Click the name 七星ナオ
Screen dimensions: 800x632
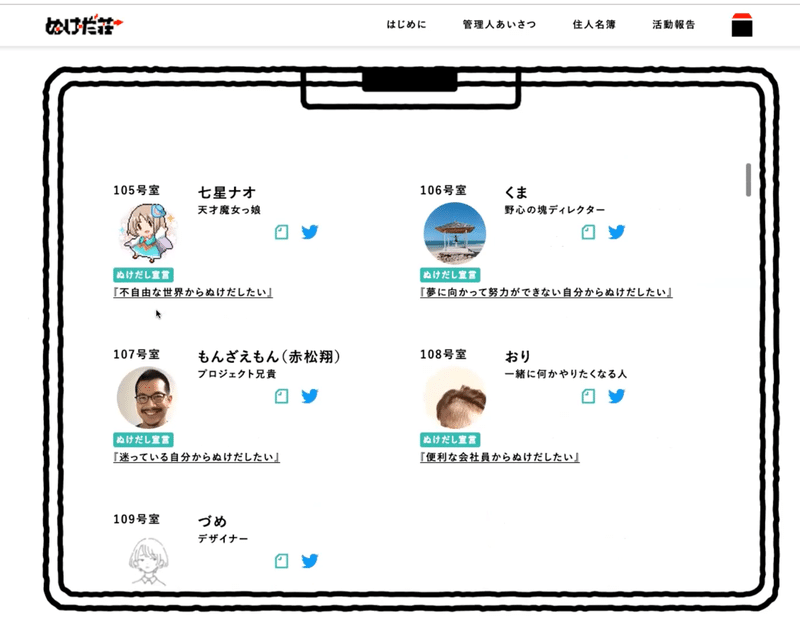point(227,192)
